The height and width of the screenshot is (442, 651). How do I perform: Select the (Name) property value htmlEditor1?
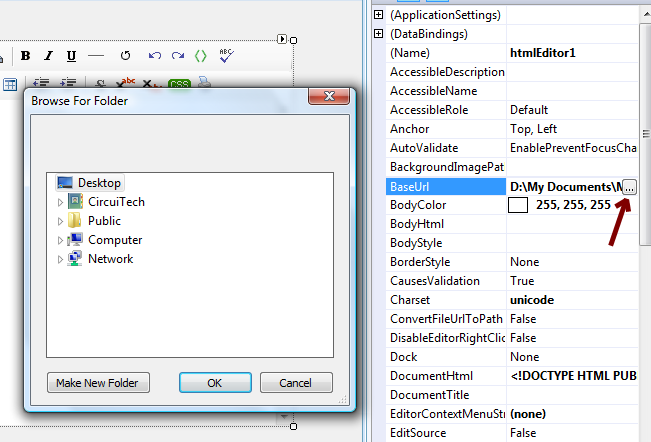point(543,53)
